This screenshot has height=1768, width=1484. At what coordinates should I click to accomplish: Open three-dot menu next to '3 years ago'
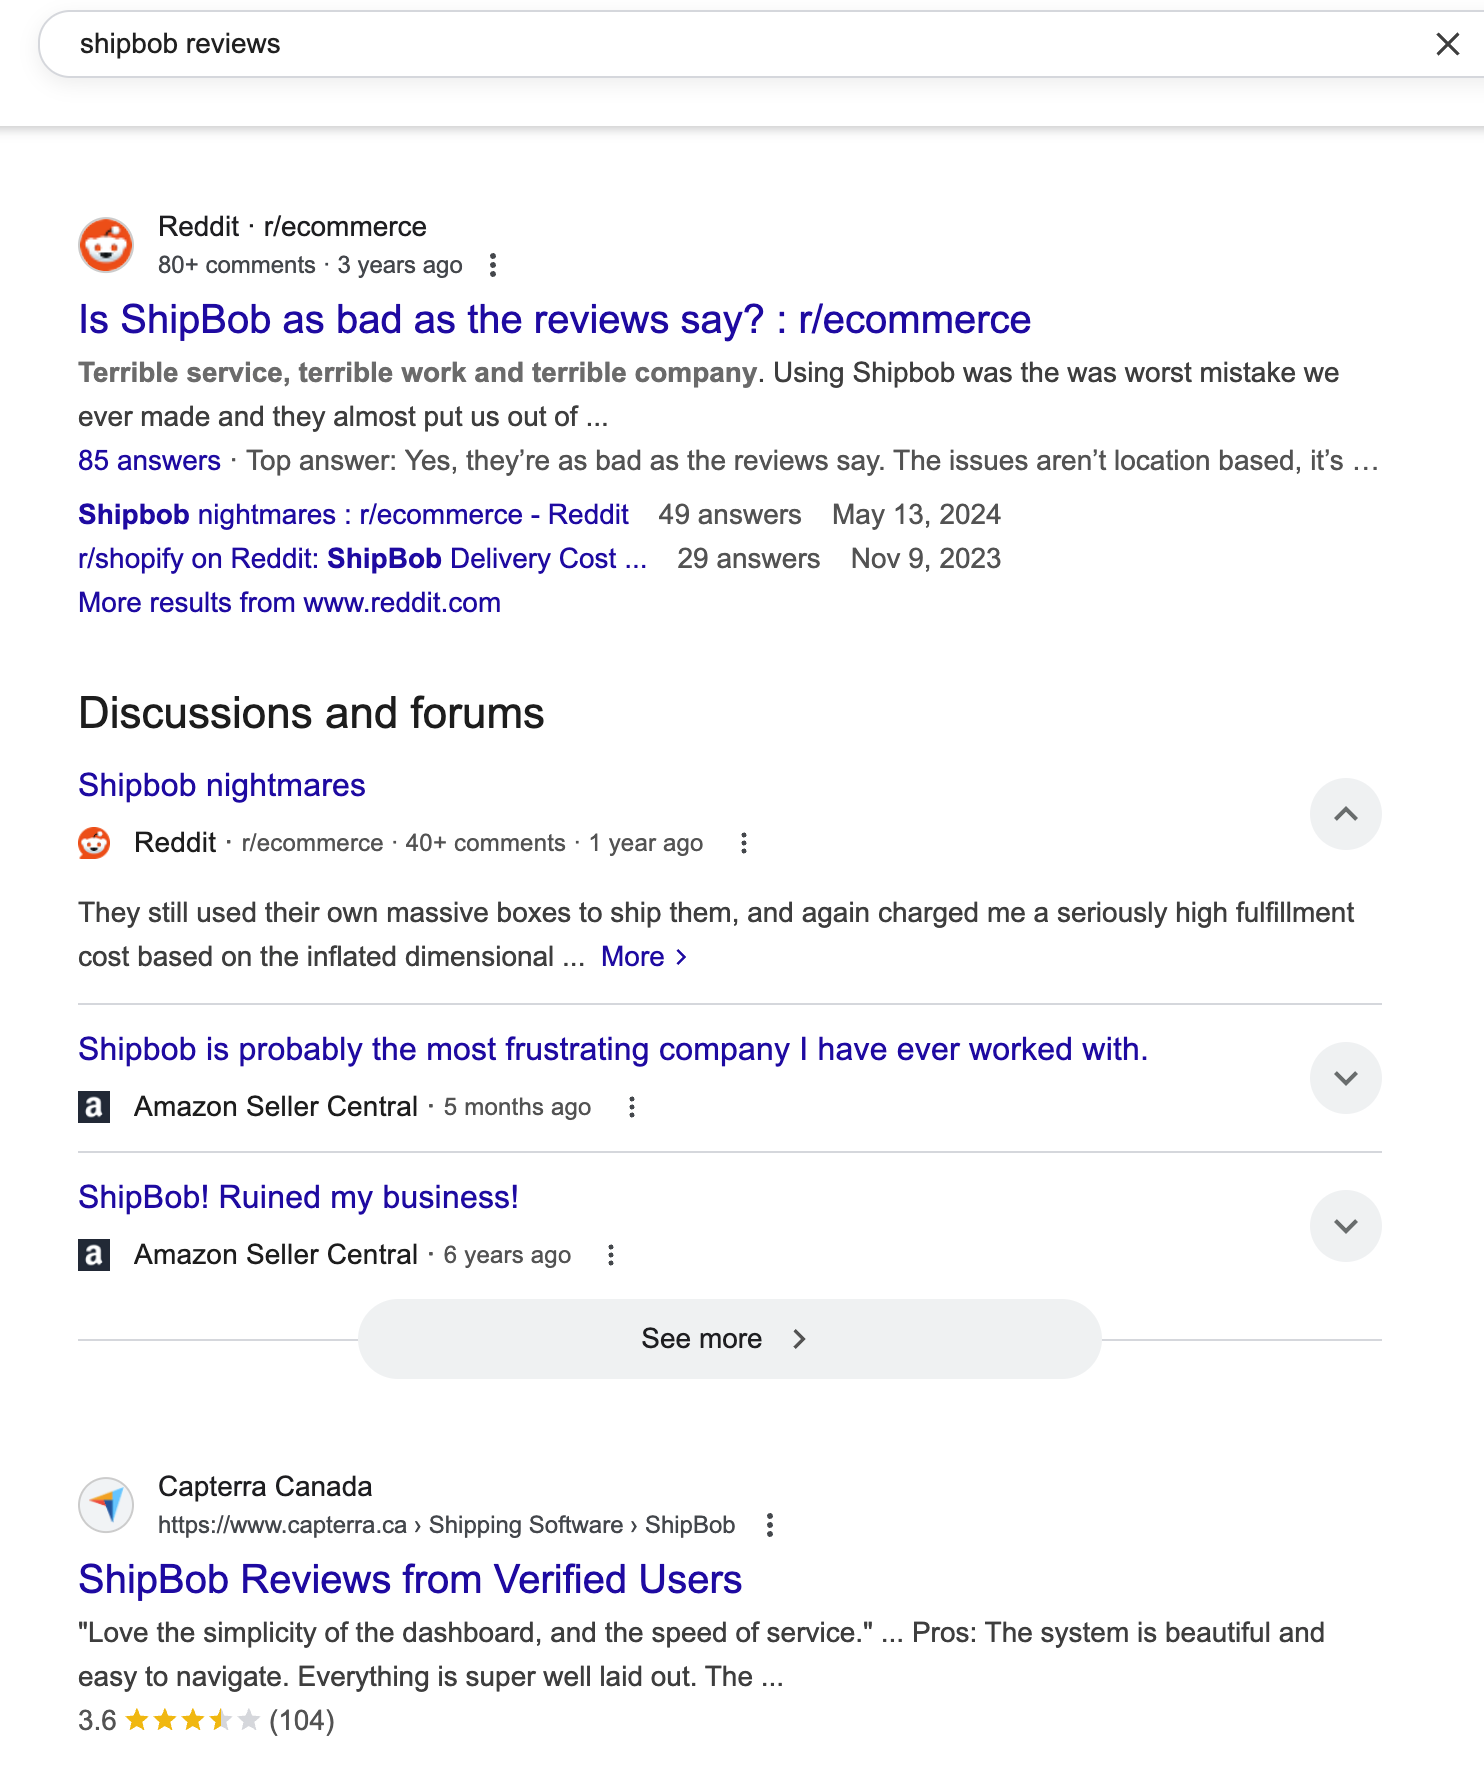point(492,265)
